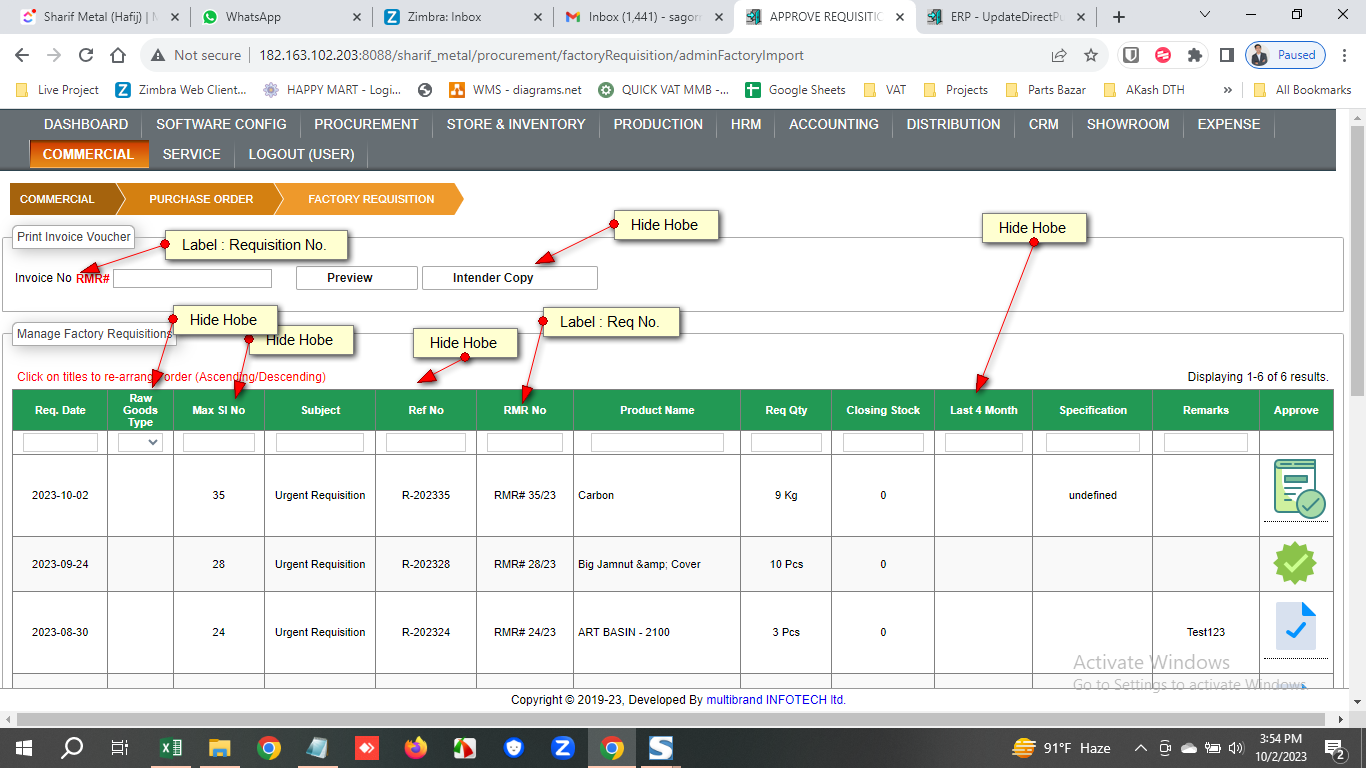Click the approve icon for Carbon row

(x=1297, y=490)
